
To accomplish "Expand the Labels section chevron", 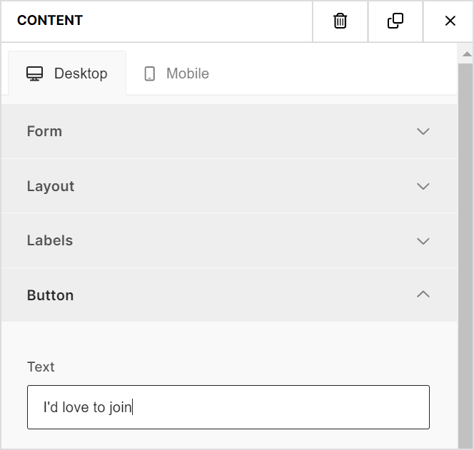I will coord(423,241).
